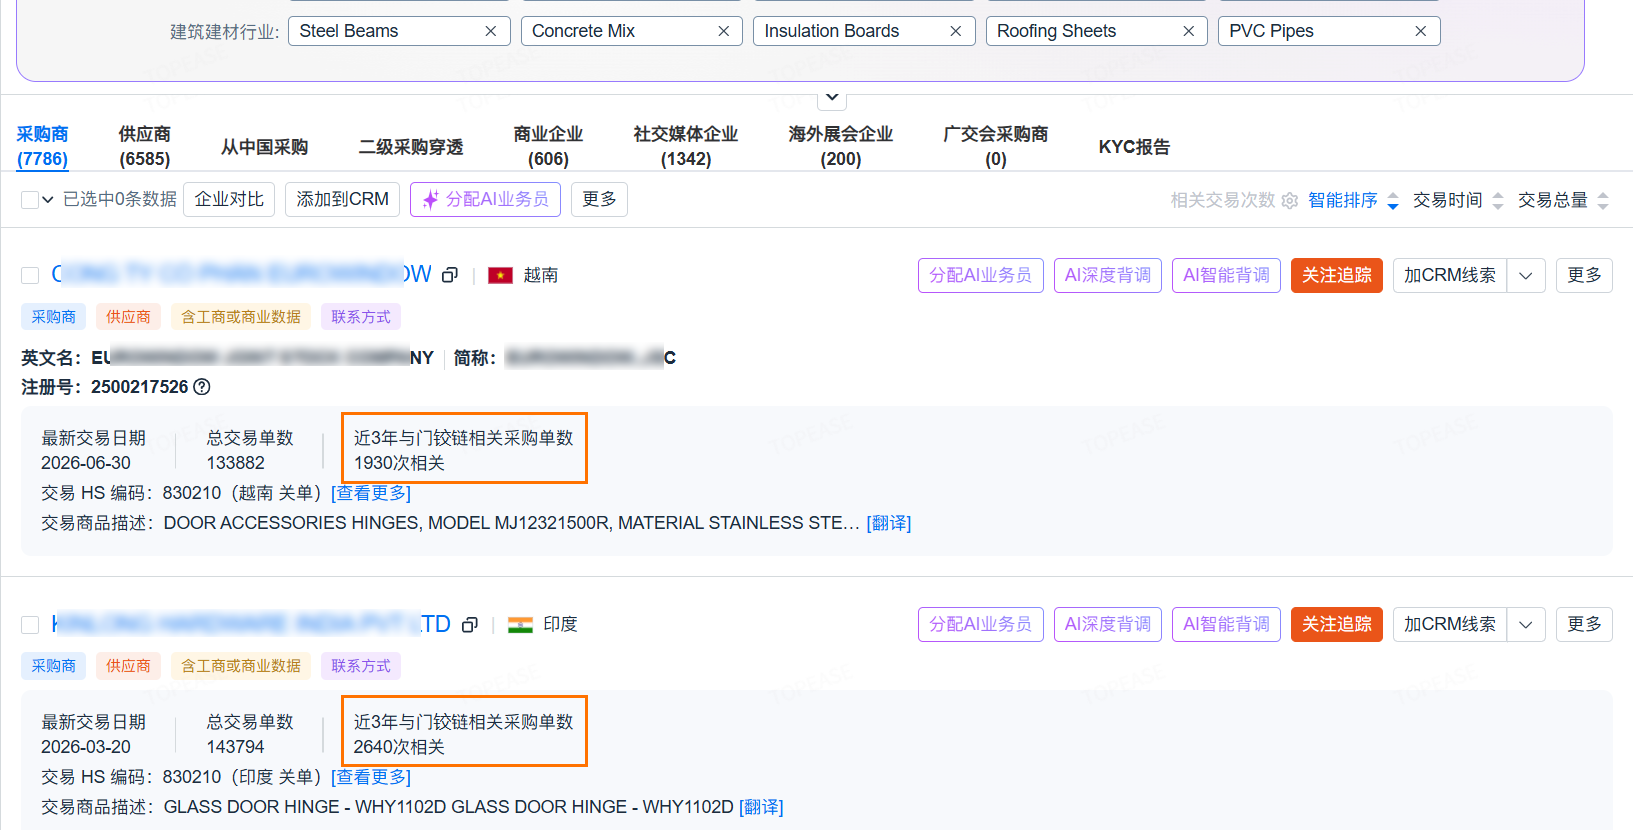Switch to the 海外展会企业 (200) tab

[x=841, y=146]
